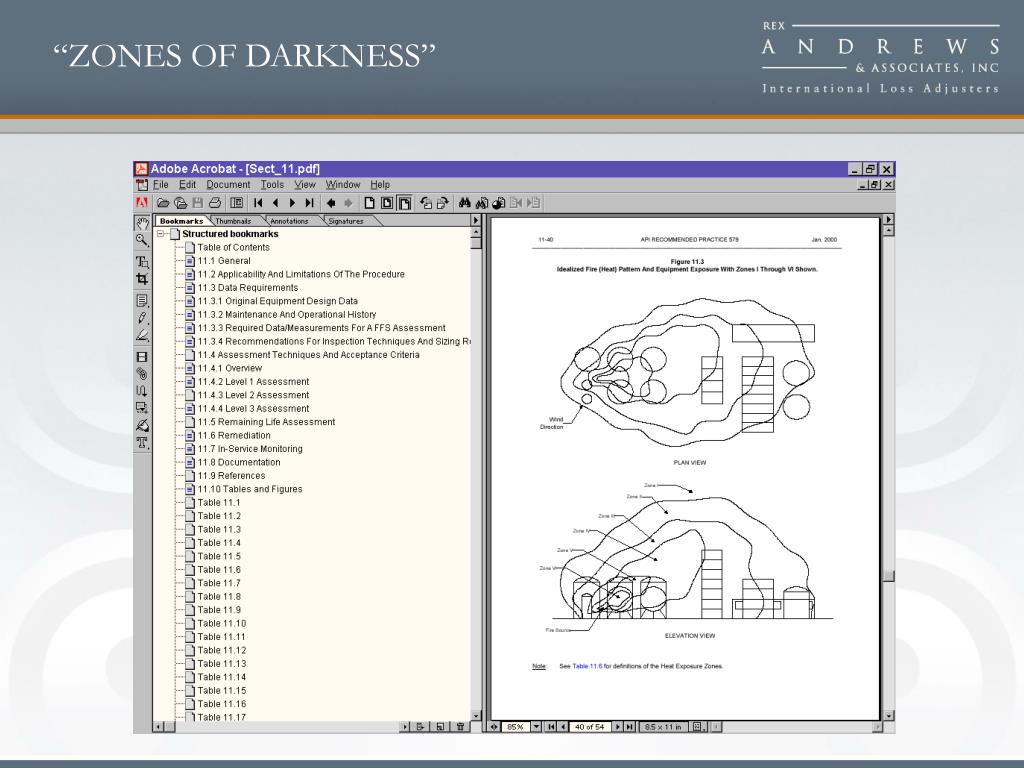This screenshot has height=768, width=1024.
Task: Open the Edit menu
Action: click(187, 185)
